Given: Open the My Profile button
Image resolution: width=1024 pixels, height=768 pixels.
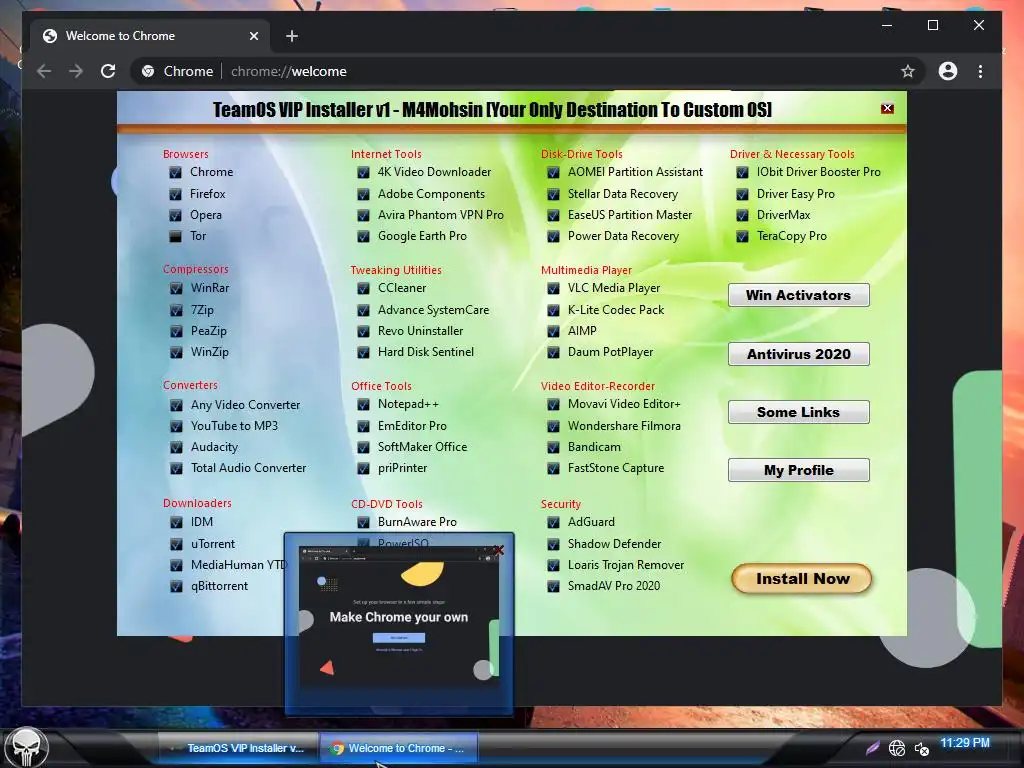Looking at the screenshot, I should 799,470.
